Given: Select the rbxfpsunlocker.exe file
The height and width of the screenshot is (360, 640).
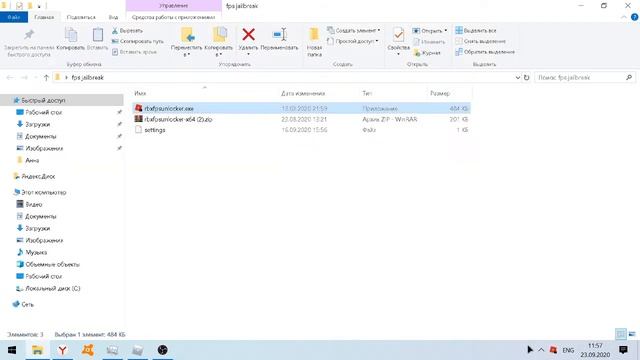Looking at the screenshot, I should (301, 109).
